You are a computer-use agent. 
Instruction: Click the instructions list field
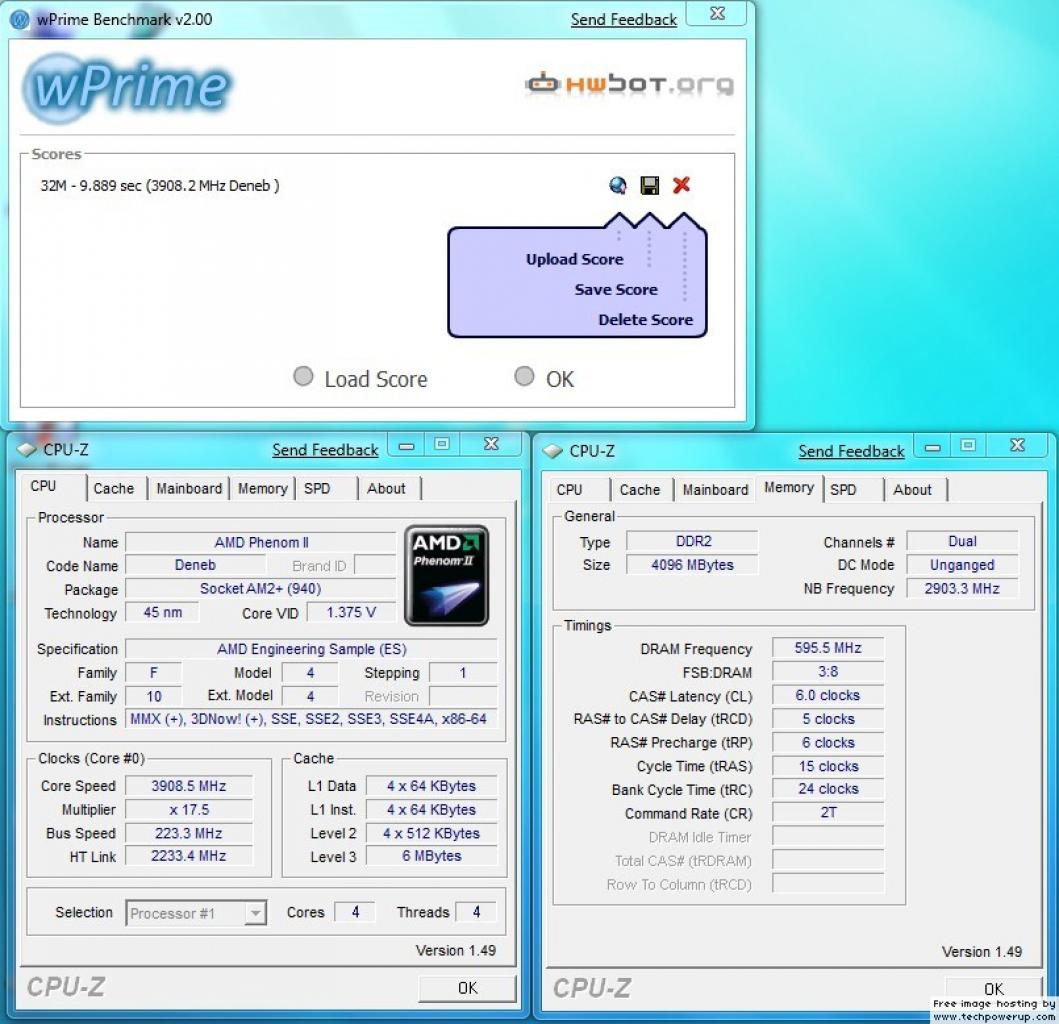tap(311, 719)
